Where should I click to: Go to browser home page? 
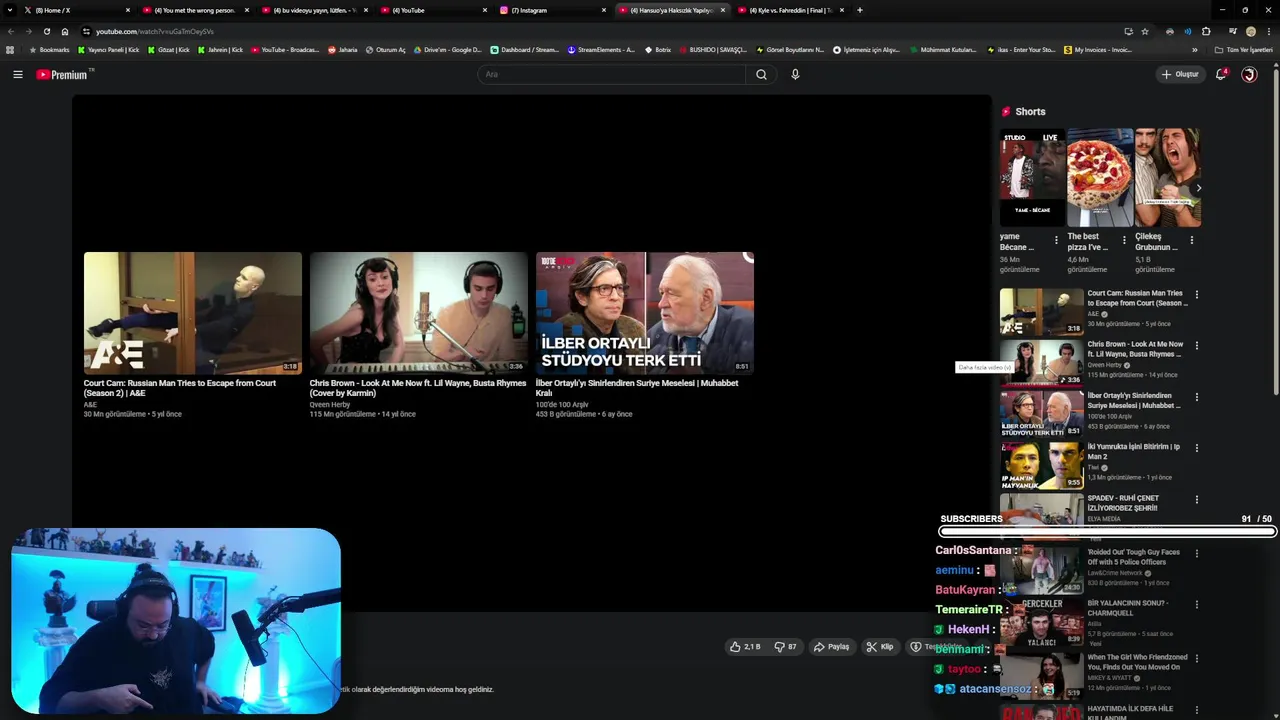65,31
